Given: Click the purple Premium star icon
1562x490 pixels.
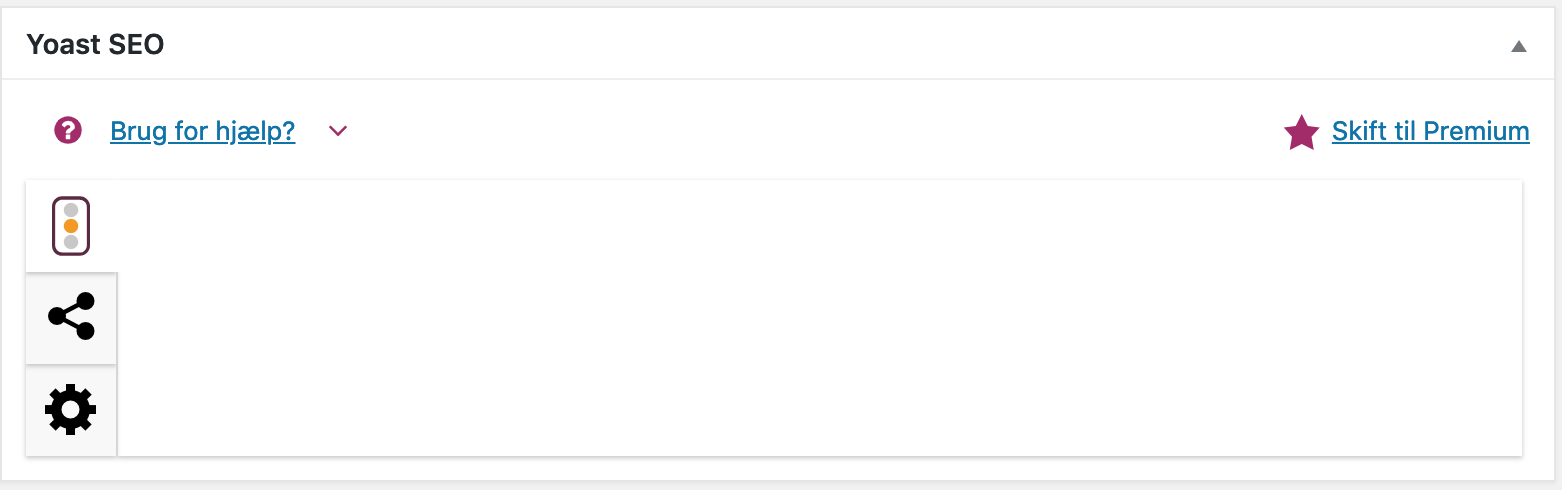Looking at the screenshot, I should (1301, 132).
